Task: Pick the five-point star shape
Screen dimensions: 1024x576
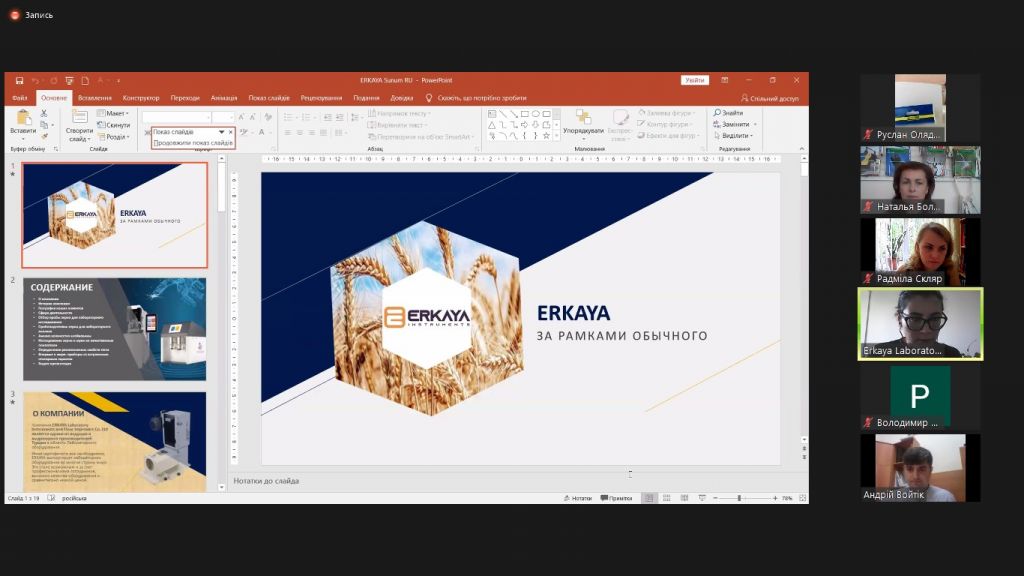Action: click(x=547, y=136)
